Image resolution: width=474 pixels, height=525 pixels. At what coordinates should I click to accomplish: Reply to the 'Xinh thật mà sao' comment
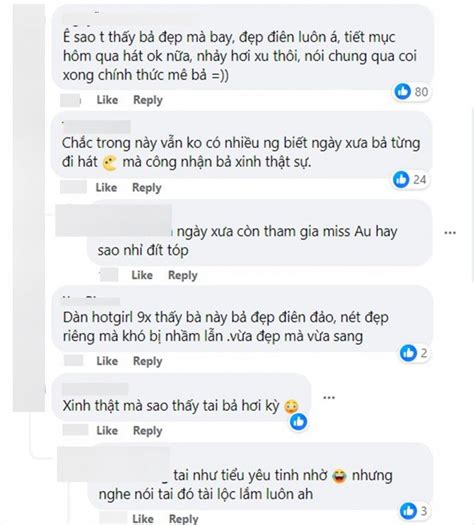pyautogui.click(x=148, y=431)
